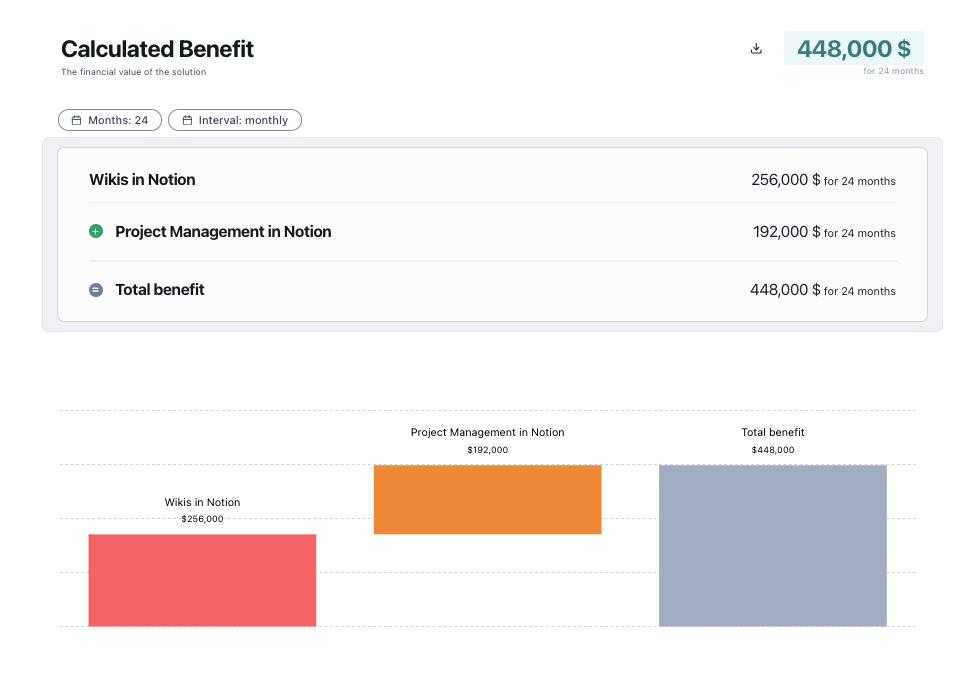Select the highlighted 448,000 $ total value
The width and height of the screenshot is (978, 676).
854,48
